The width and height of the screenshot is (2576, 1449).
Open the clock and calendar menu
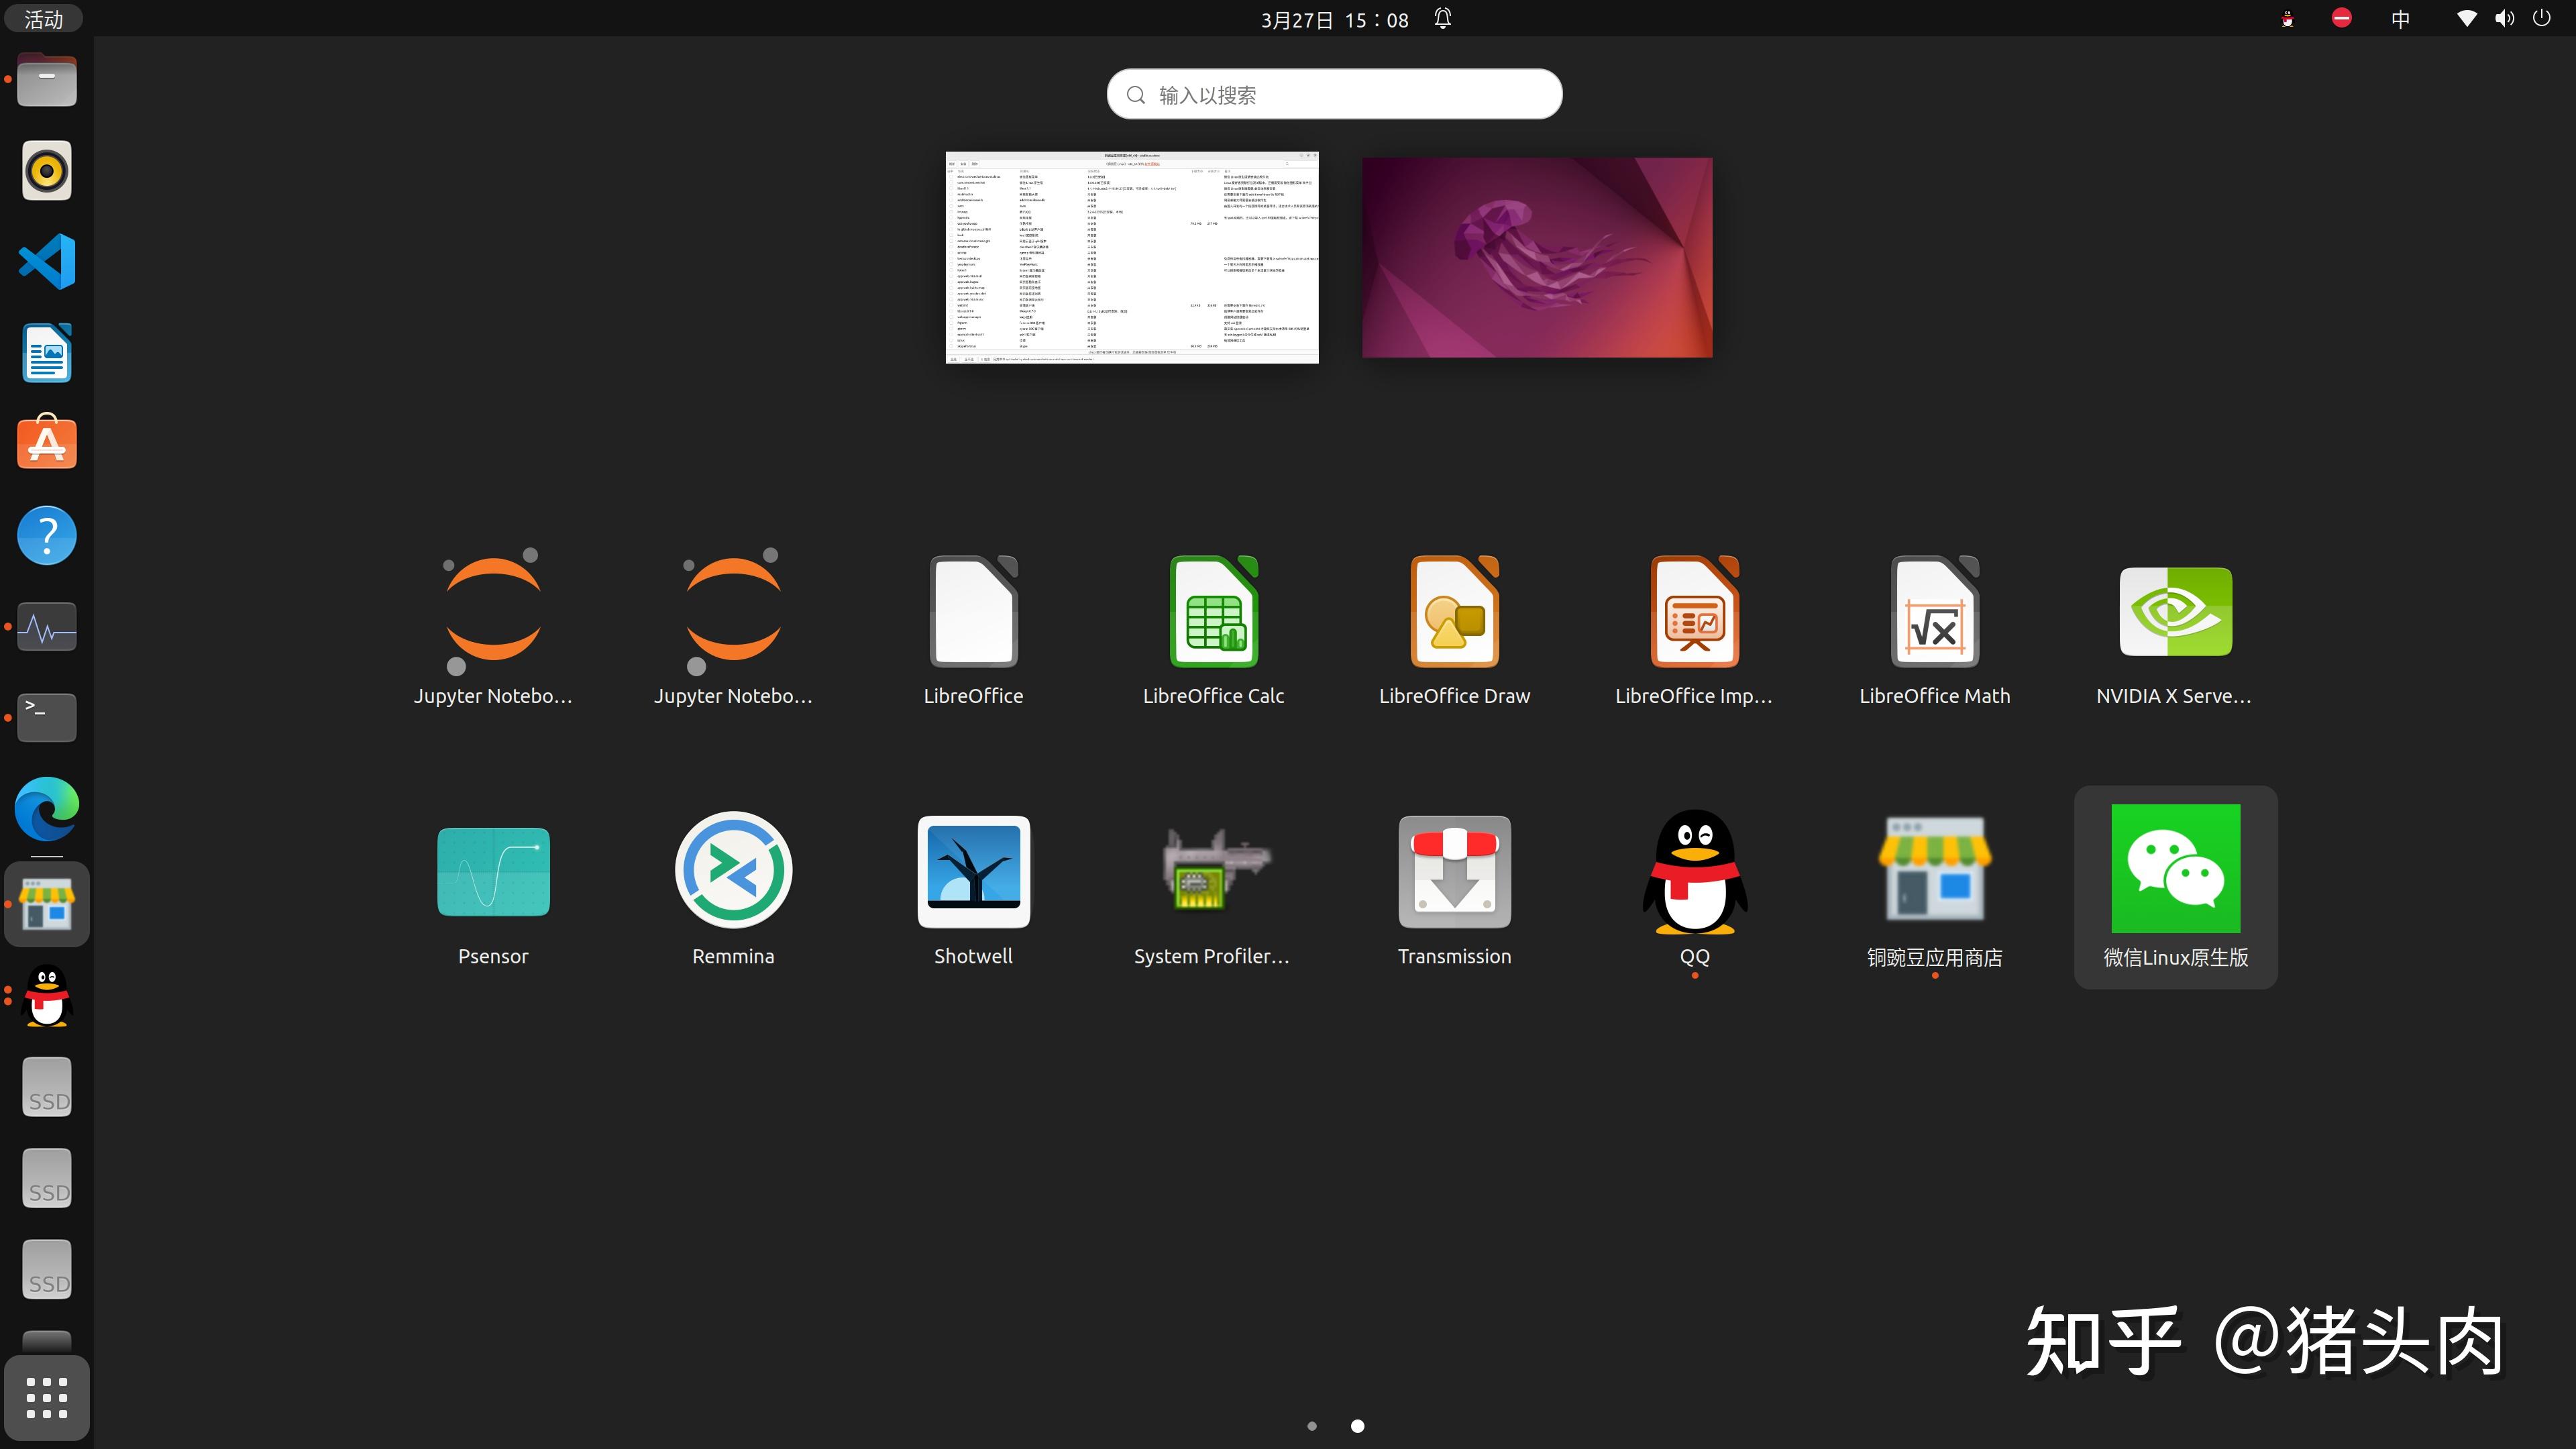(x=1334, y=19)
